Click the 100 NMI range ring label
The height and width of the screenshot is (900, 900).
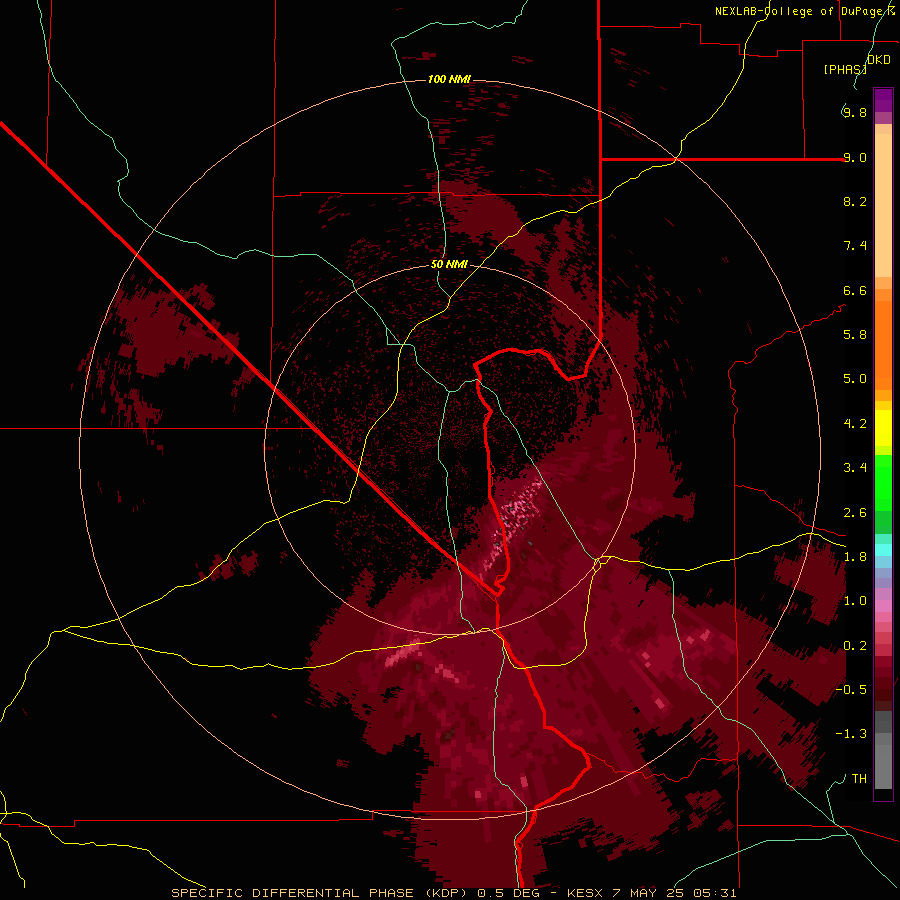[x=449, y=79]
